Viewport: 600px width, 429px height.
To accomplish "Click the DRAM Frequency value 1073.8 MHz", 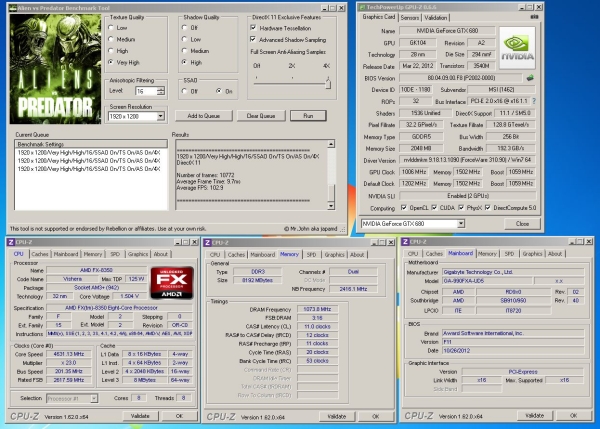I will [x=317, y=309].
